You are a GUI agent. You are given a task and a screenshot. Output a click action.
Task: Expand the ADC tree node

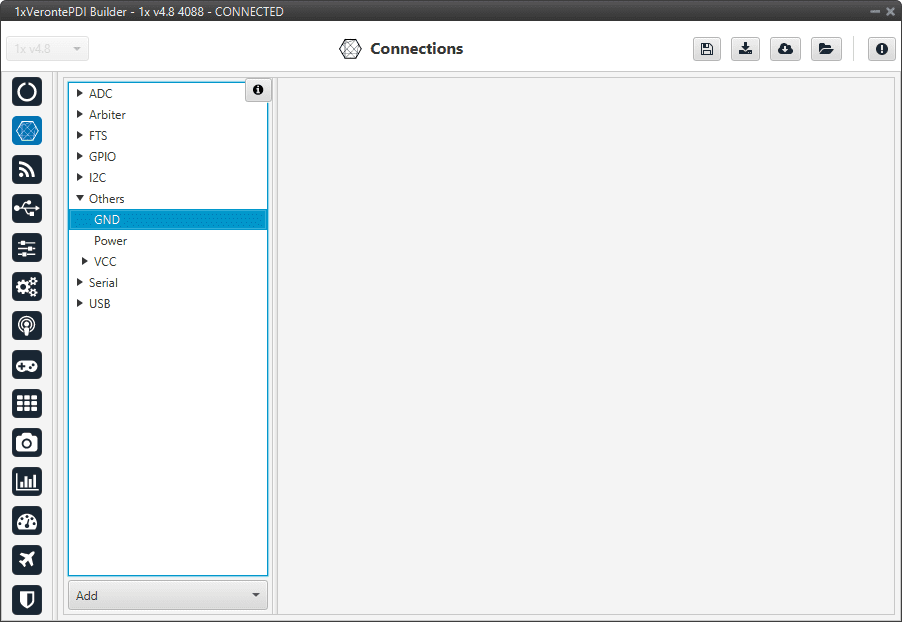point(80,93)
